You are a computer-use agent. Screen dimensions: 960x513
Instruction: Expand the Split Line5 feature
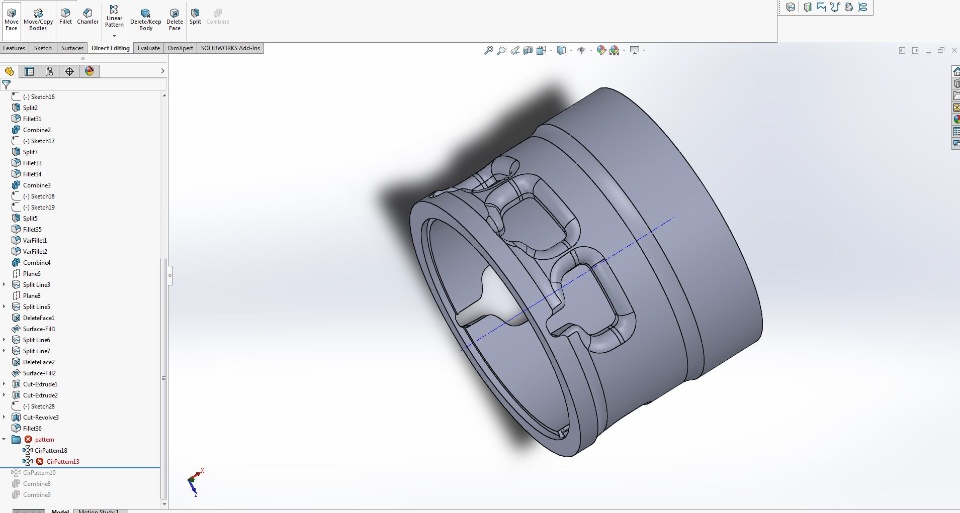(x=4, y=307)
